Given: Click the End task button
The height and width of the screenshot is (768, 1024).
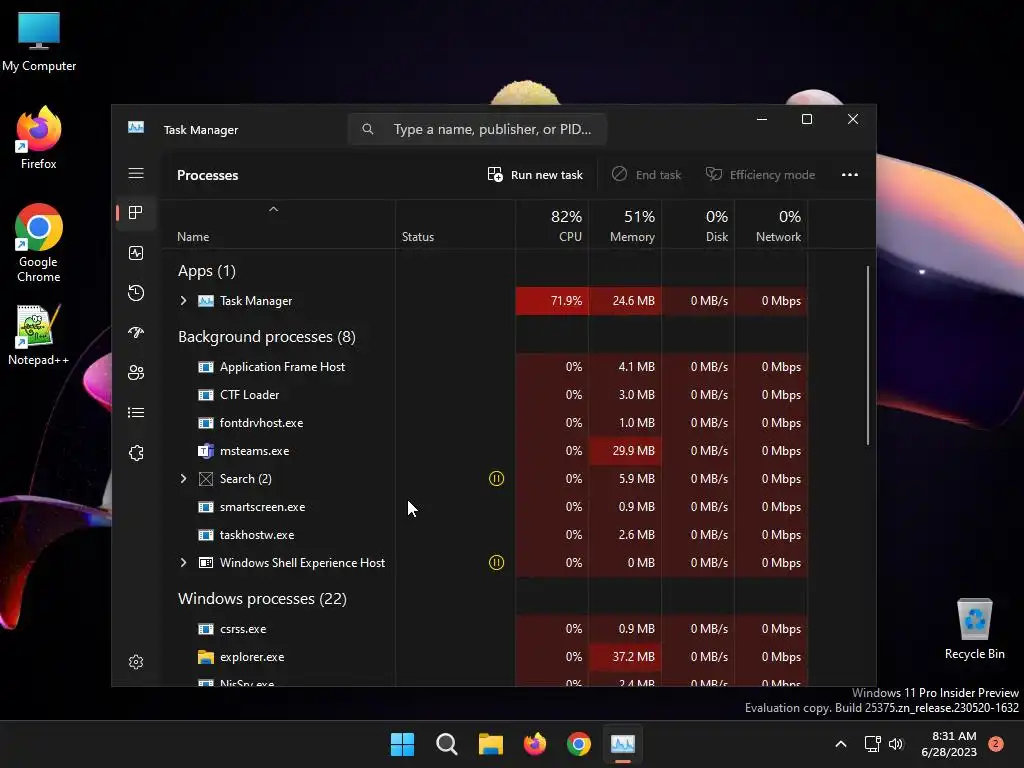Looking at the screenshot, I should tap(647, 174).
